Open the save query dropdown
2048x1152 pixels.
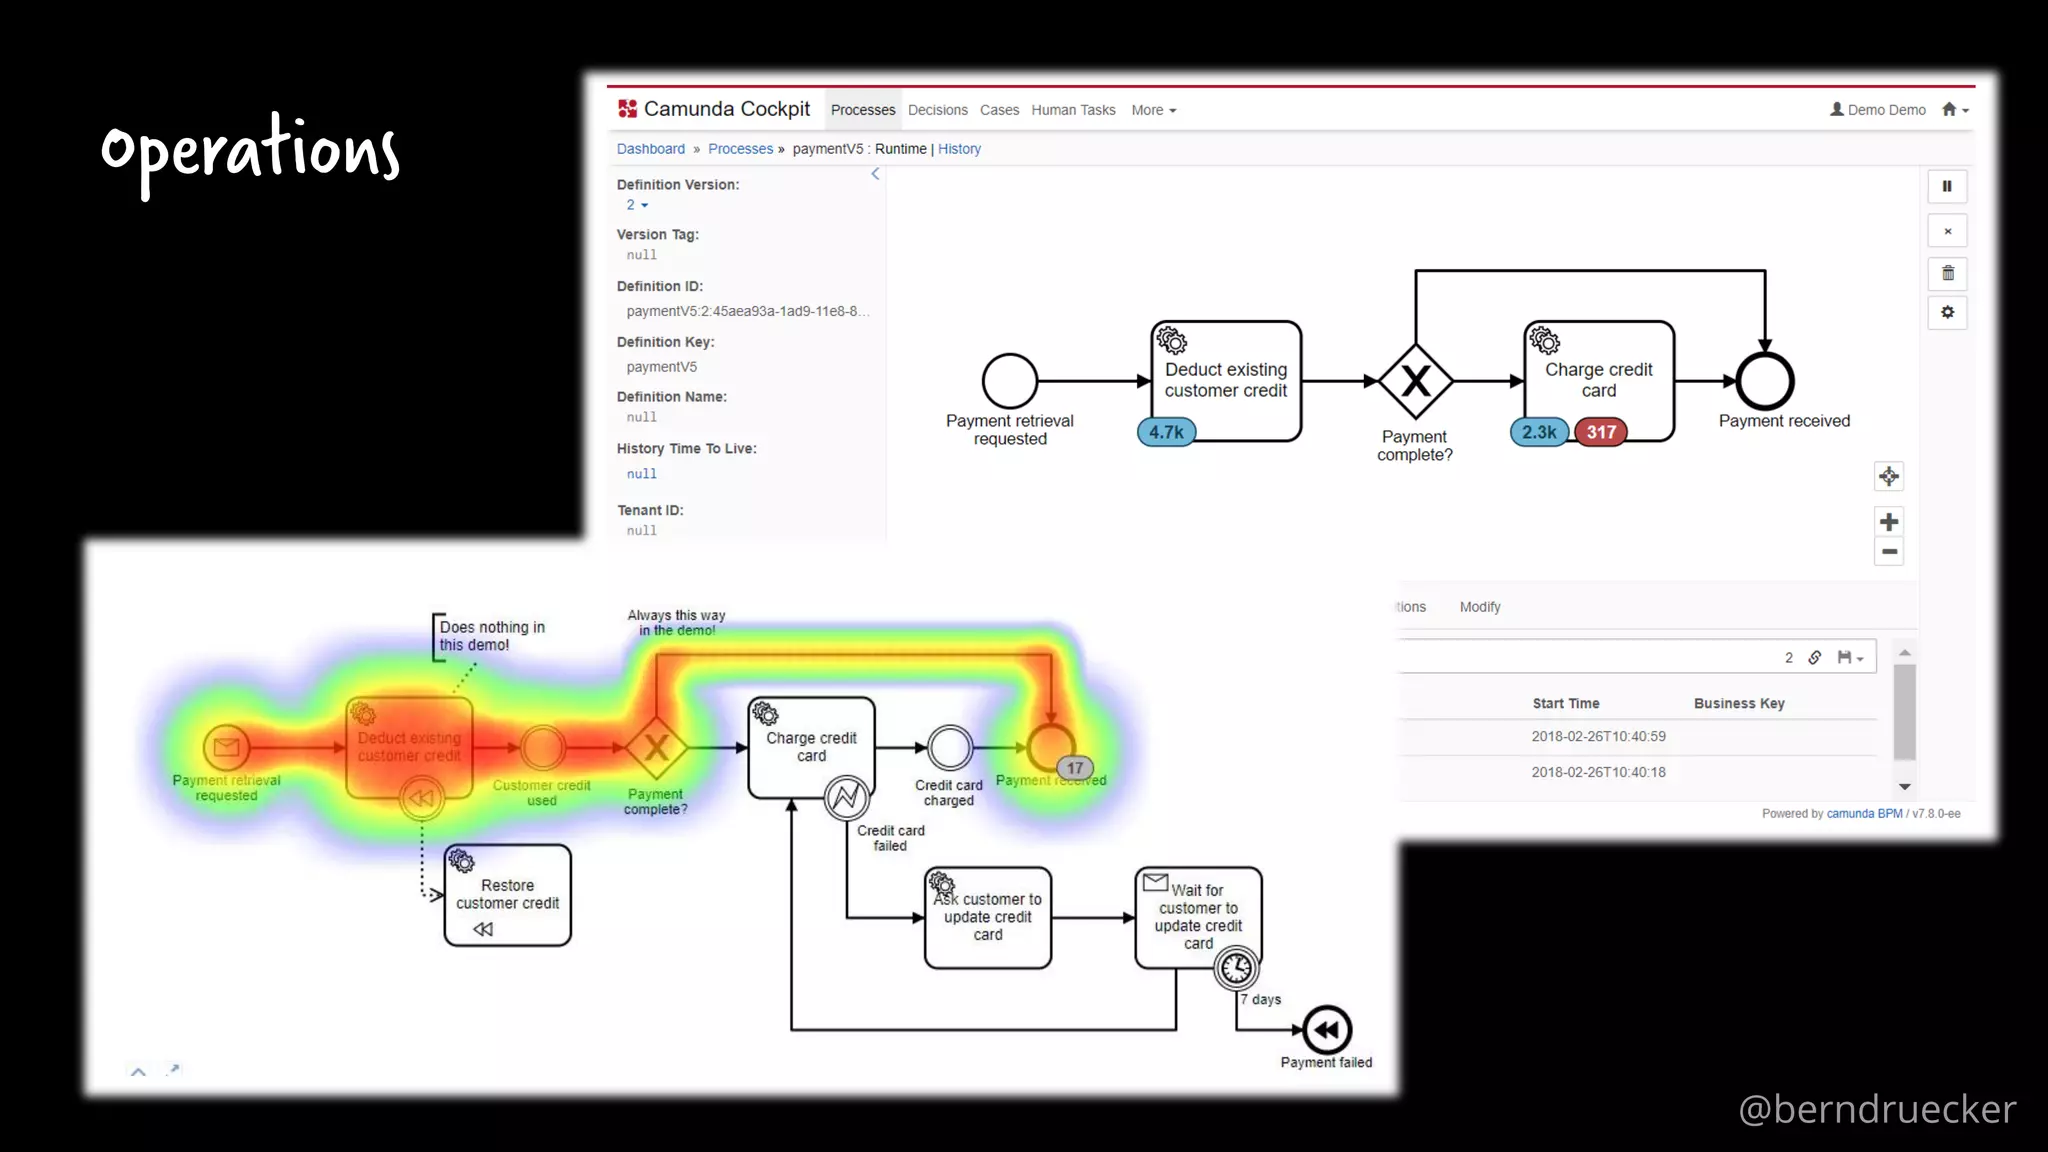coord(1849,657)
